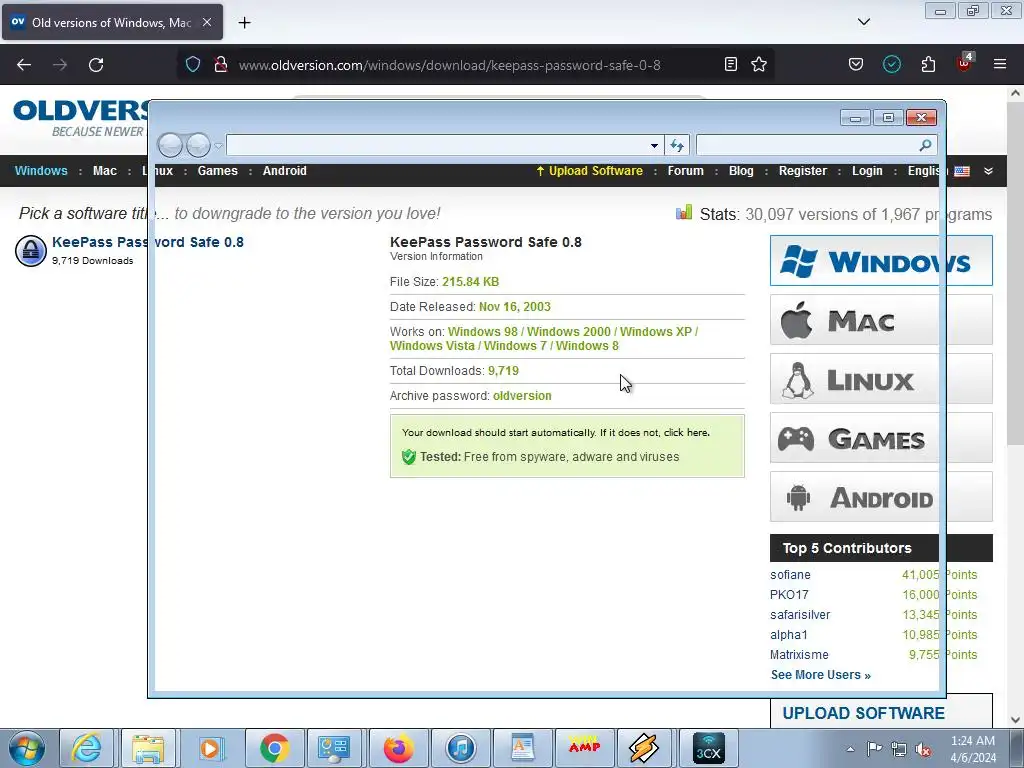Click the Login link
The width and height of the screenshot is (1024, 768).
pos(867,171)
